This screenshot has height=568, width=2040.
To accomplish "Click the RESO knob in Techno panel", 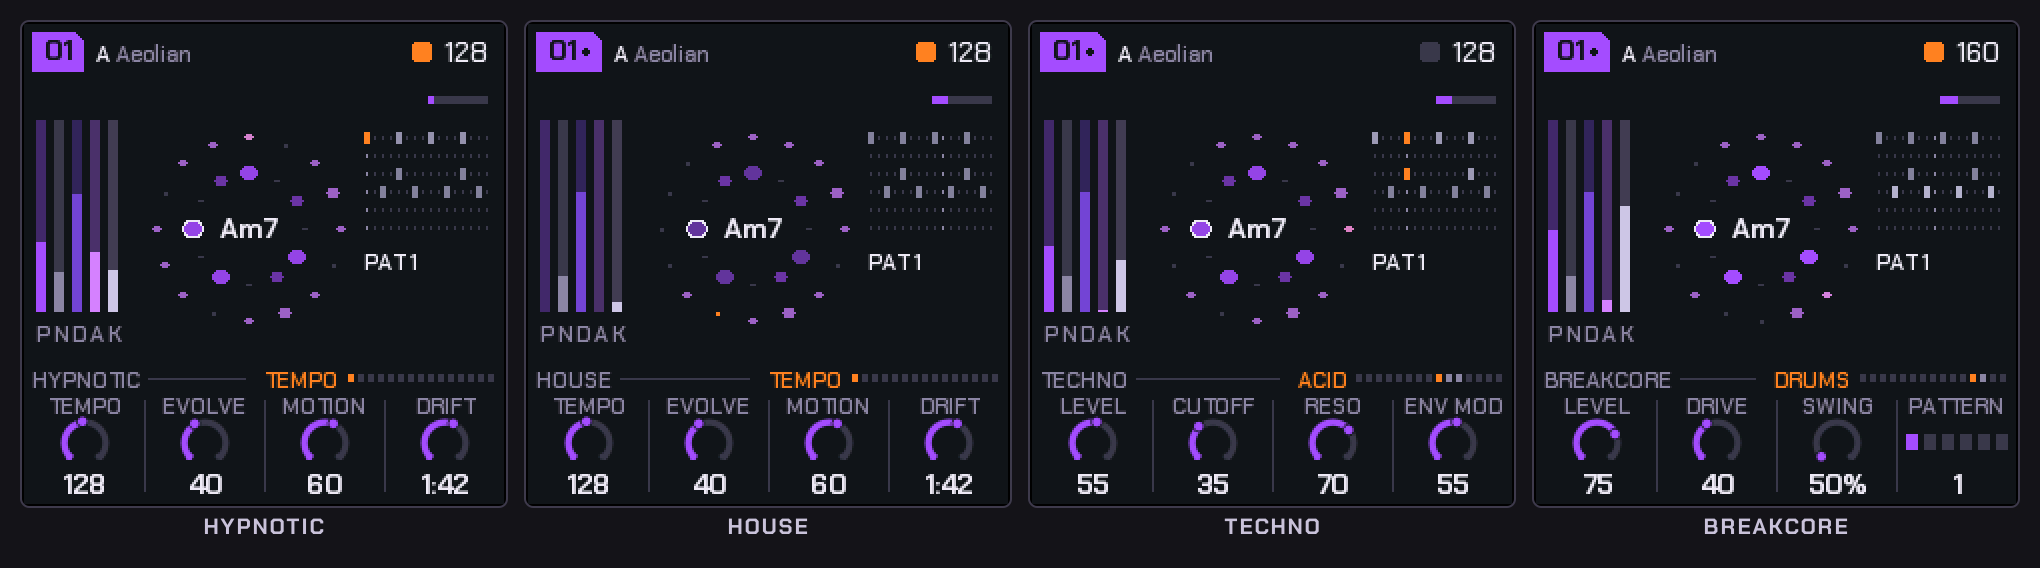I will [1333, 441].
